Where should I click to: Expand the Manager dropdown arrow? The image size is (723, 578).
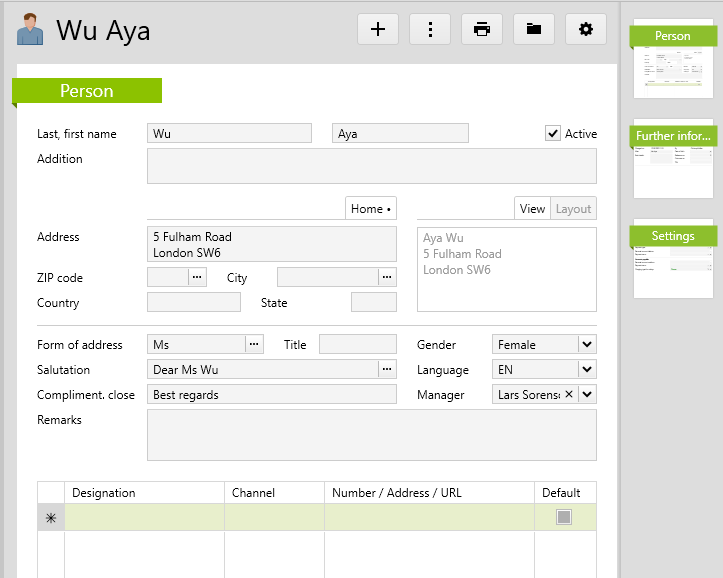(x=587, y=394)
